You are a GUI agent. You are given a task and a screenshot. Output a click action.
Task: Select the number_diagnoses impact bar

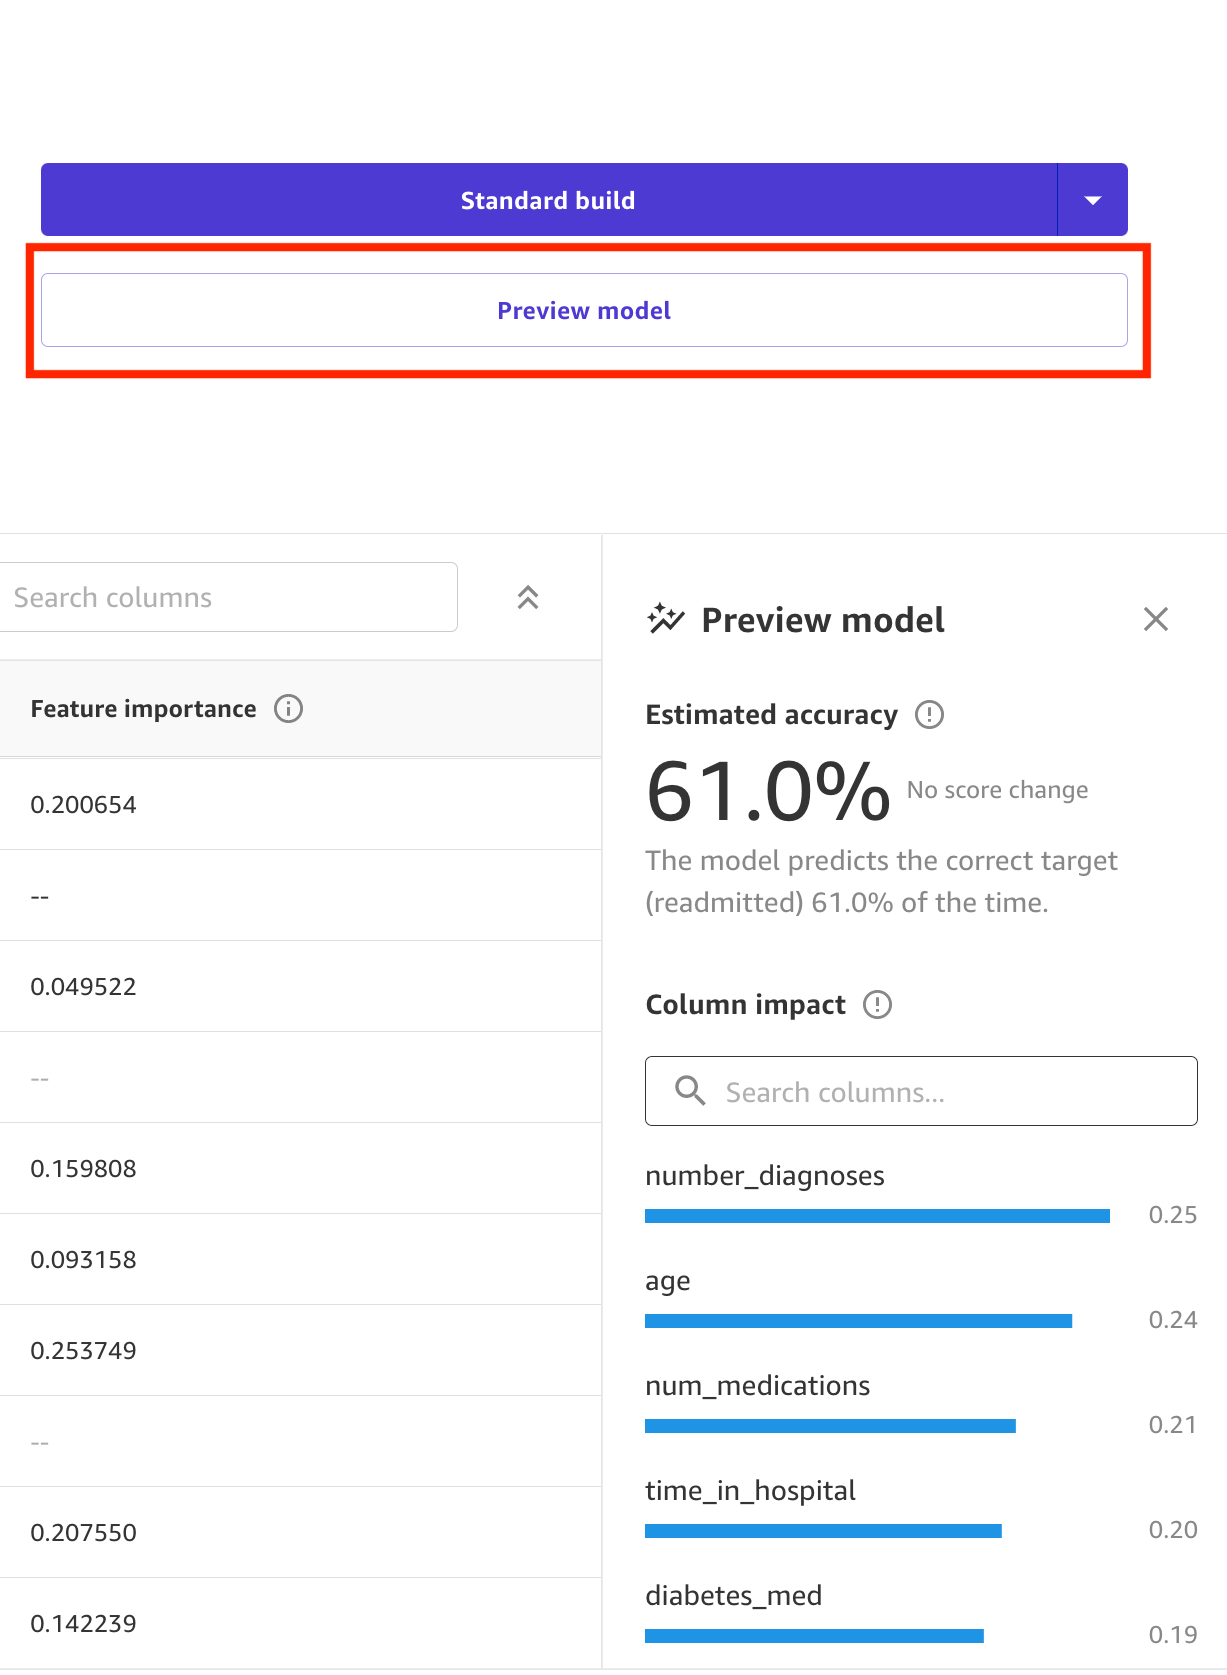(x=878, y=1216)
